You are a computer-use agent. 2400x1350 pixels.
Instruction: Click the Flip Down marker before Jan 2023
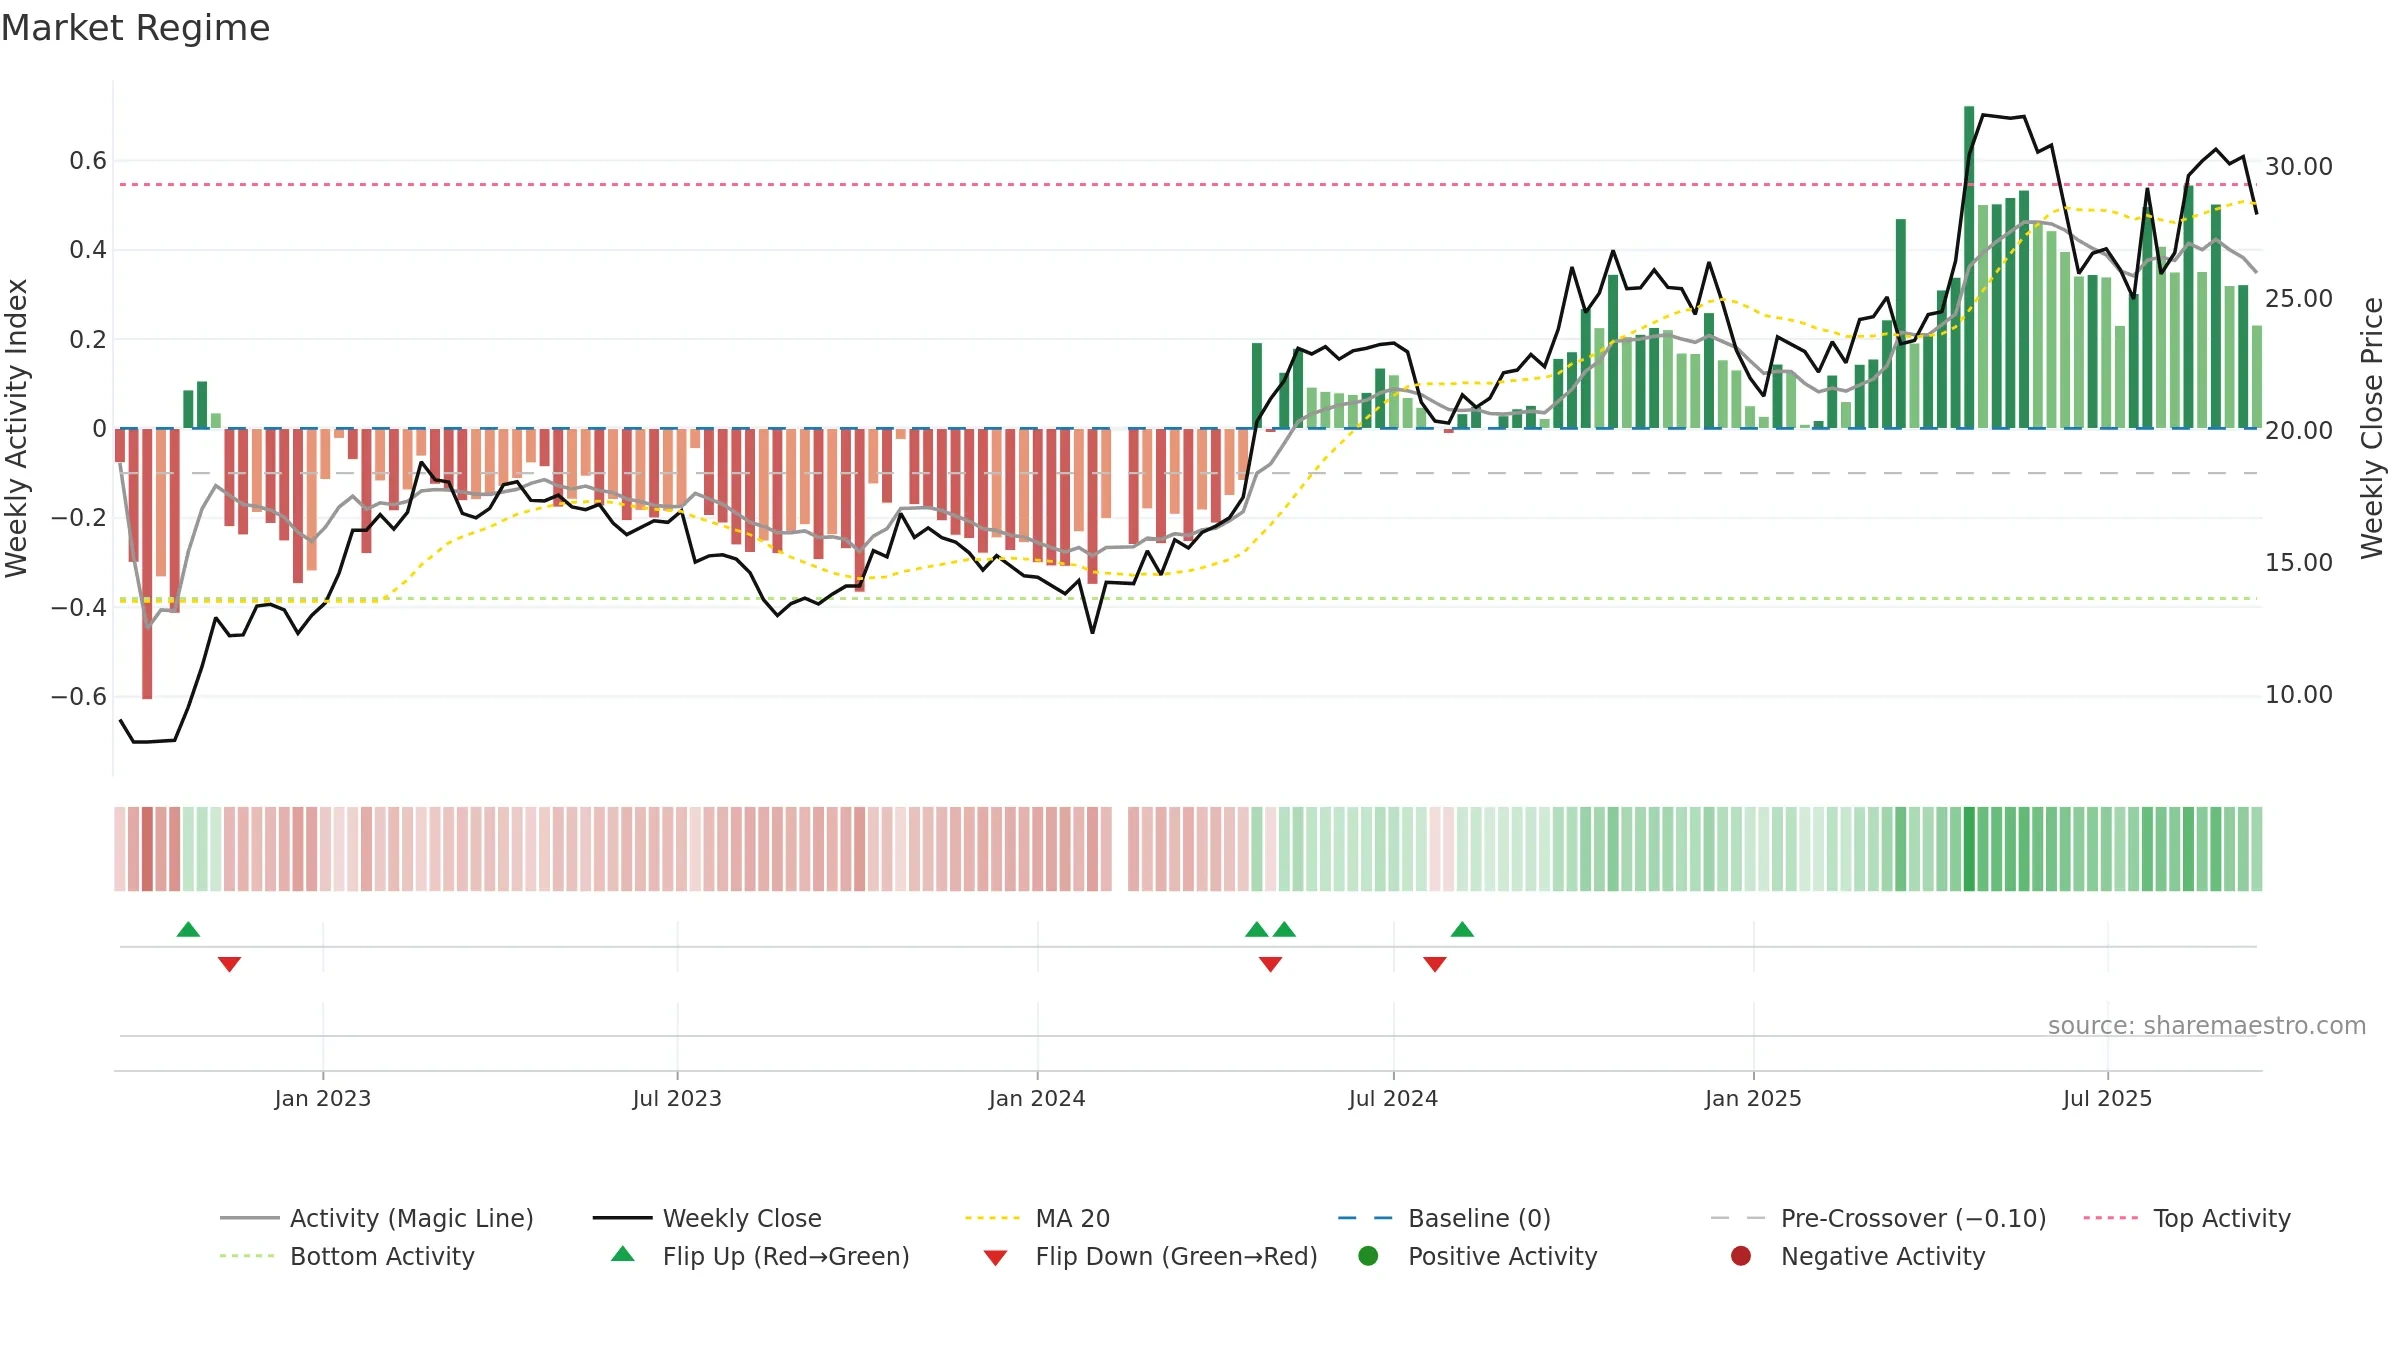tap(229, 964)
